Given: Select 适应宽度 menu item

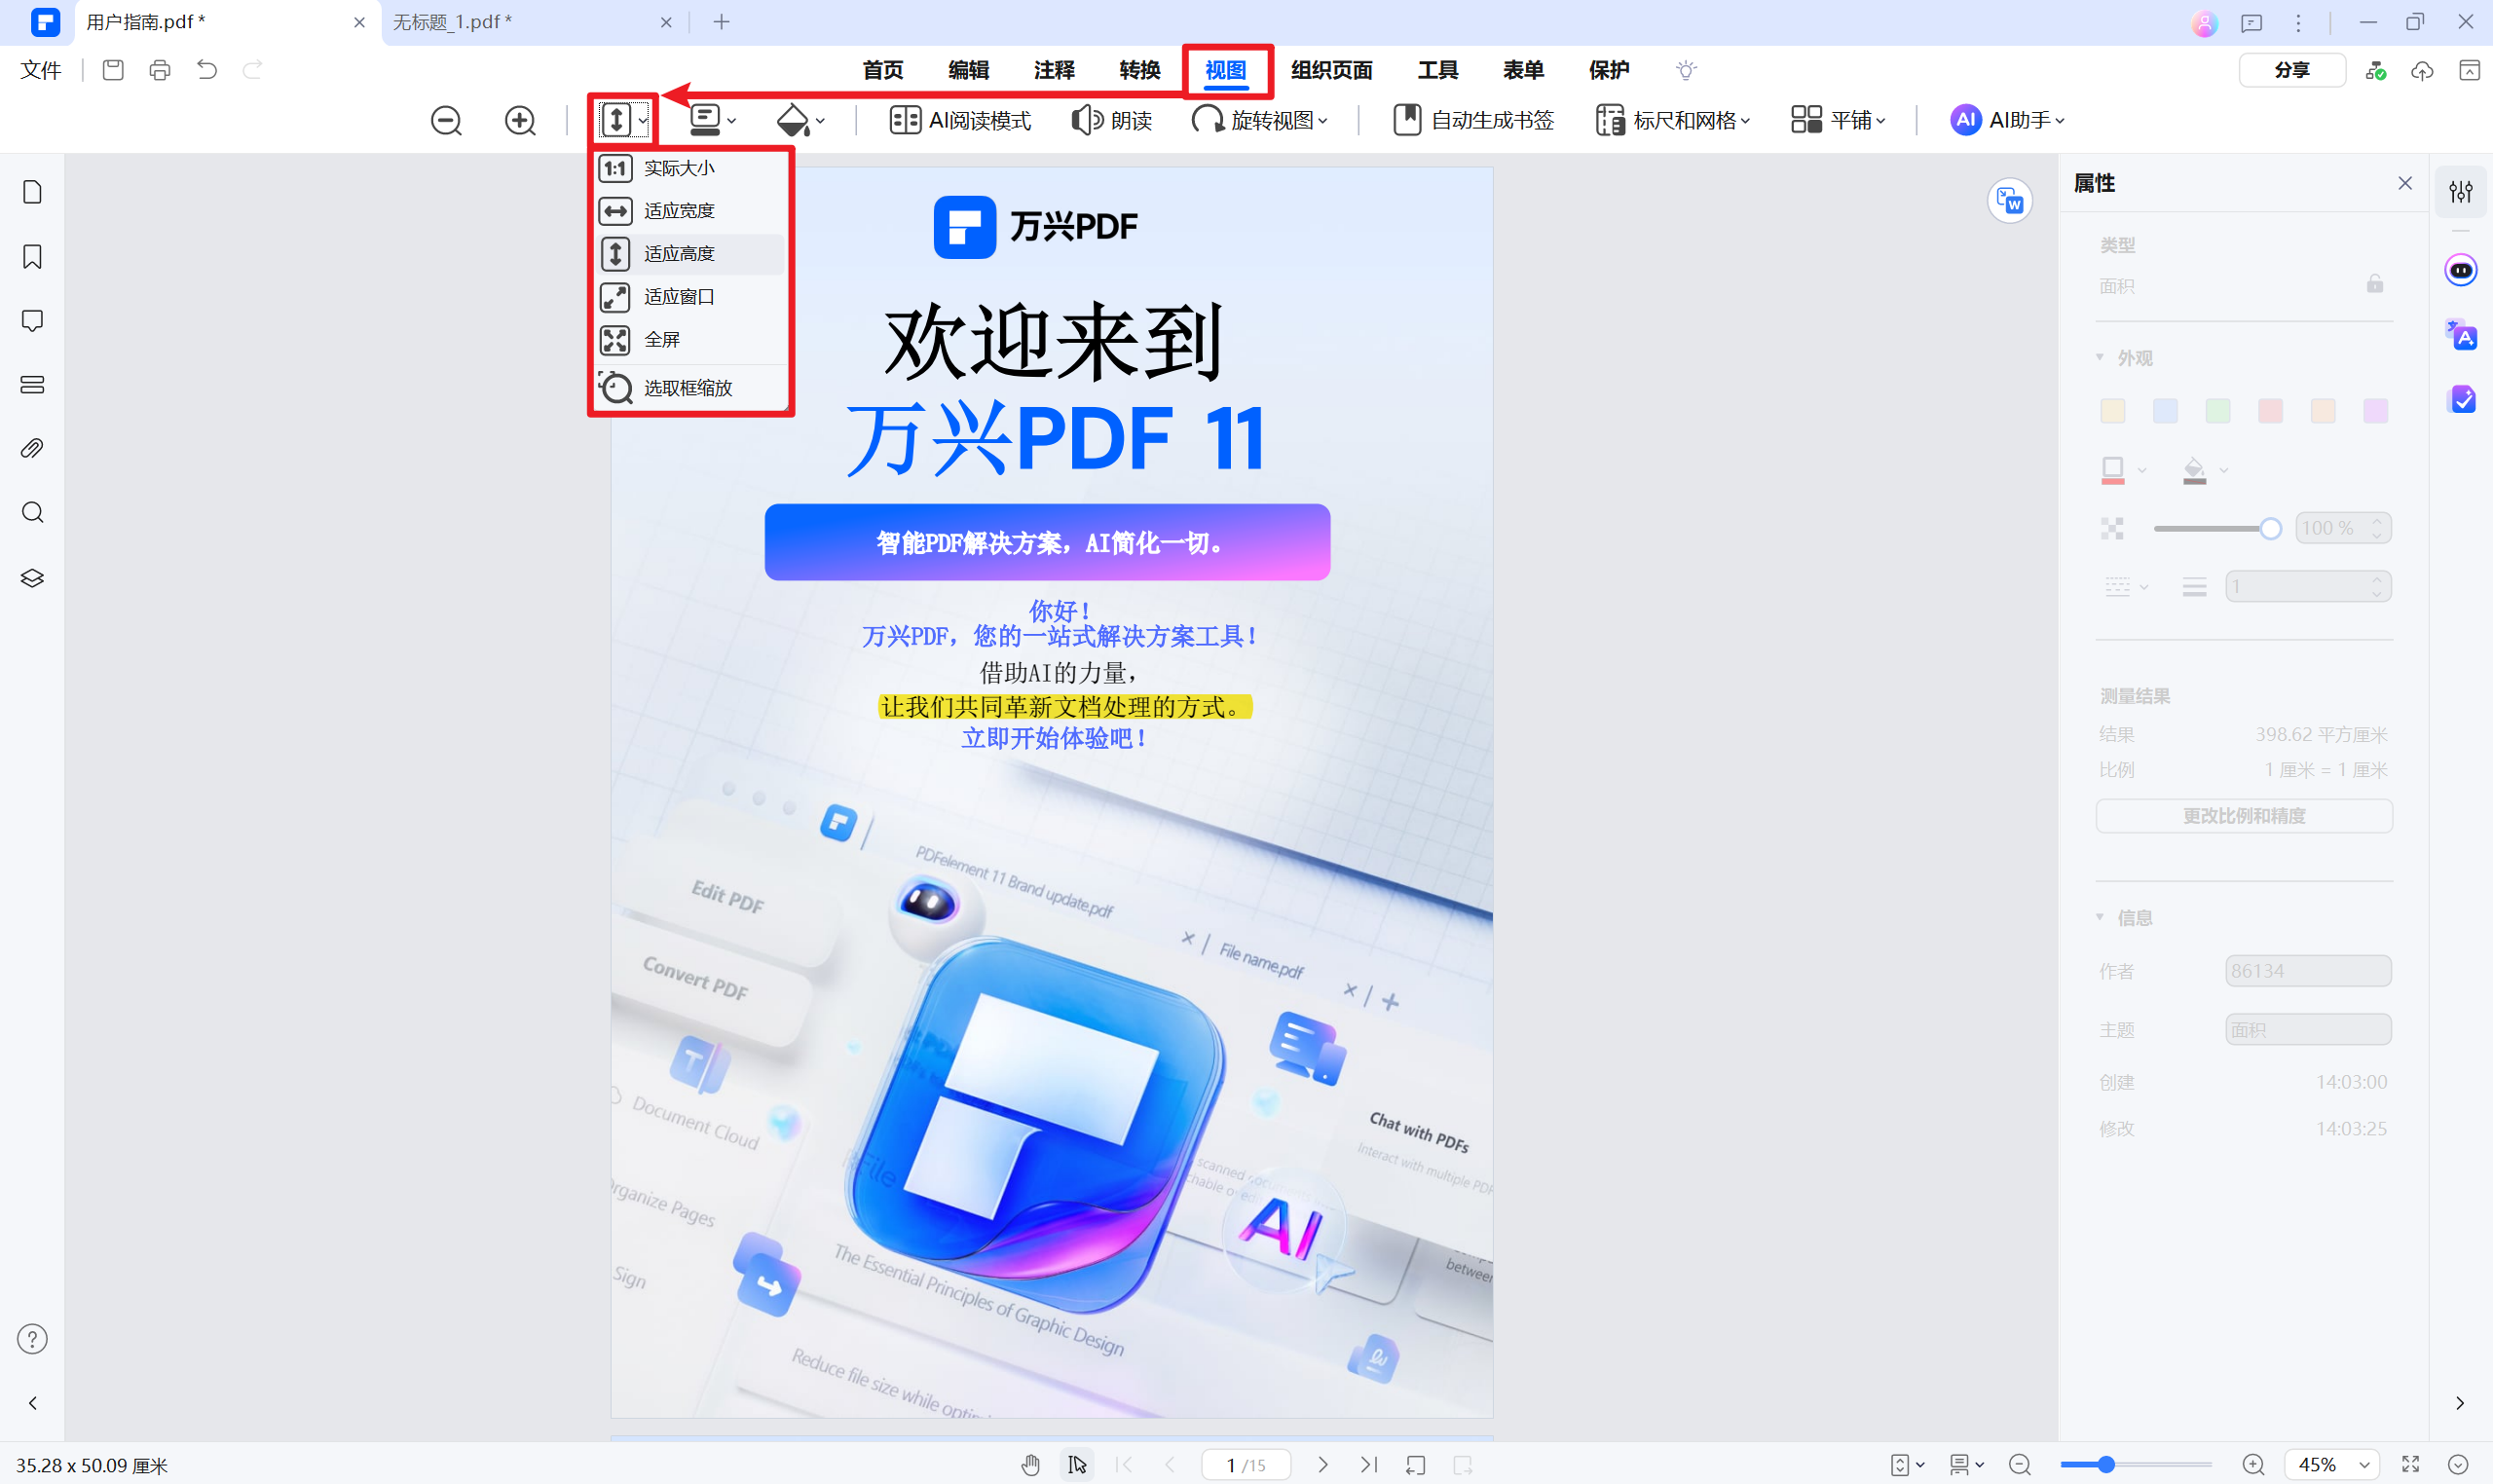Looking at the screenshot, I should (x=690, y=211).
